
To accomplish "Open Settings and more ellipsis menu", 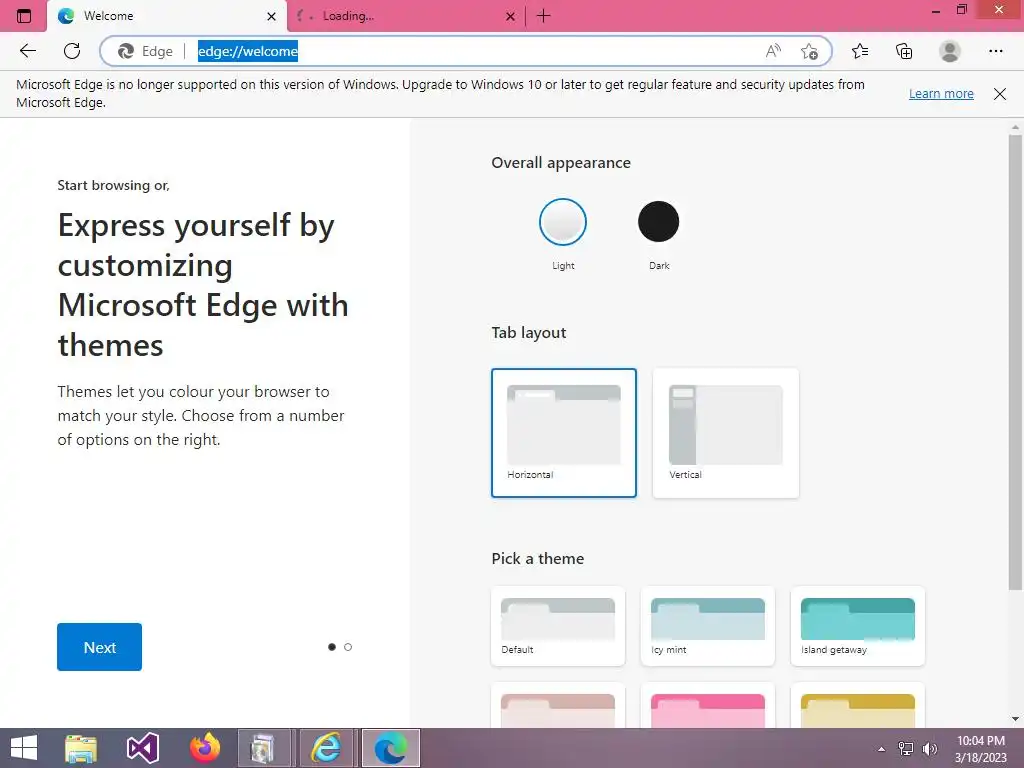I will coord(995,51).
